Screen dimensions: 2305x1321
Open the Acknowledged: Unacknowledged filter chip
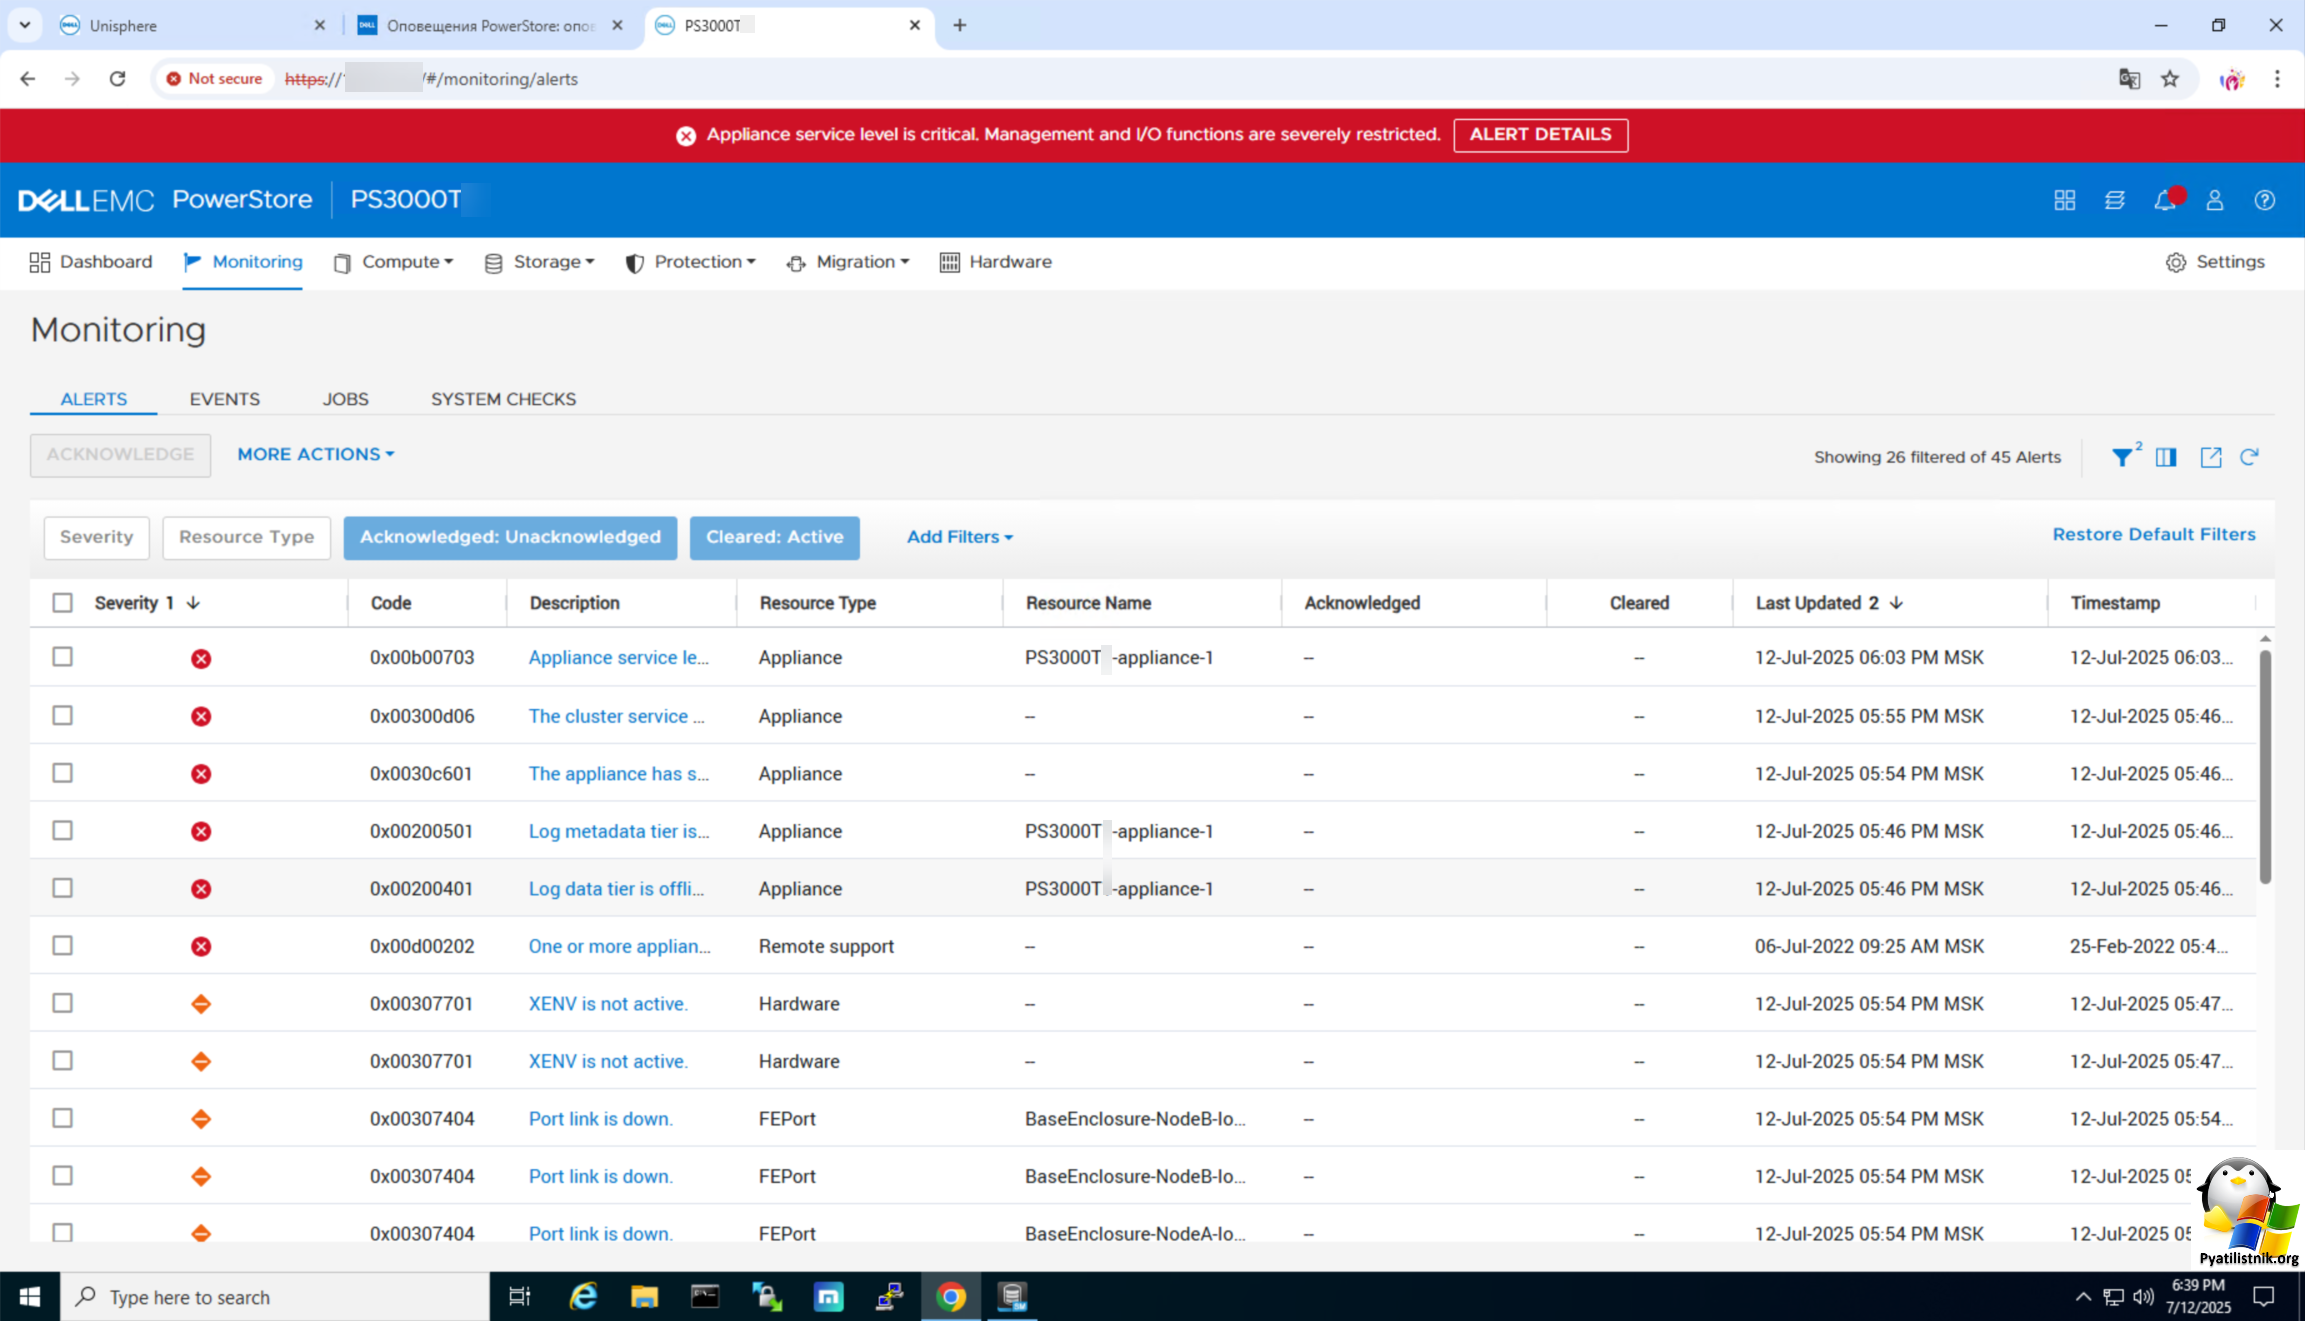point(510,537)
